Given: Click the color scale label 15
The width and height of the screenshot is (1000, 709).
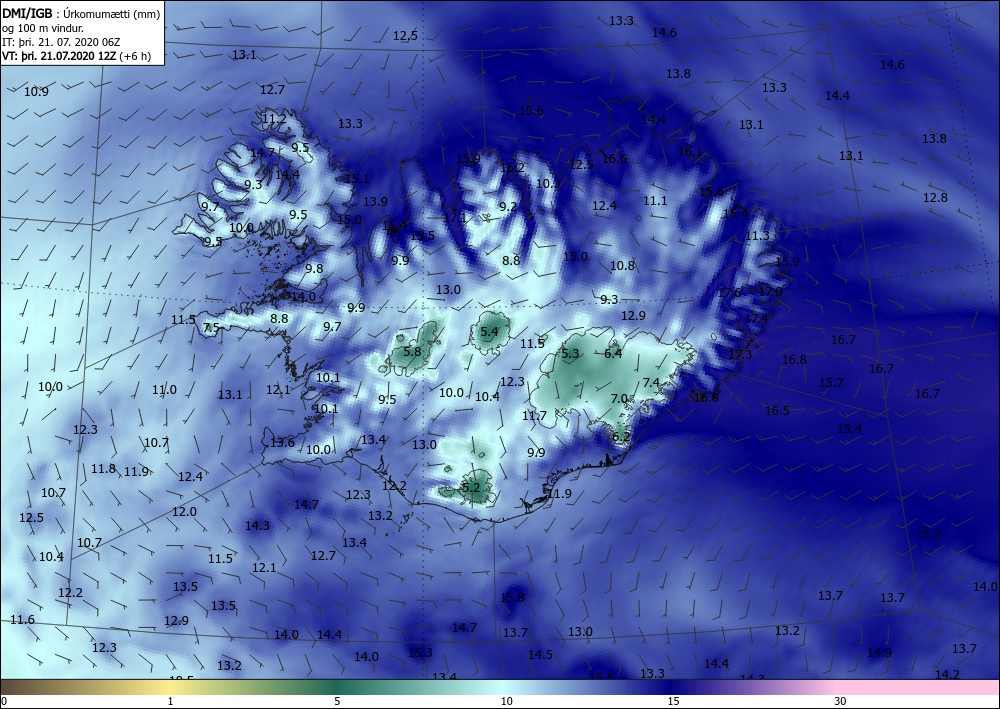Looking at the screenshot, I should click(x=673, y=702).
